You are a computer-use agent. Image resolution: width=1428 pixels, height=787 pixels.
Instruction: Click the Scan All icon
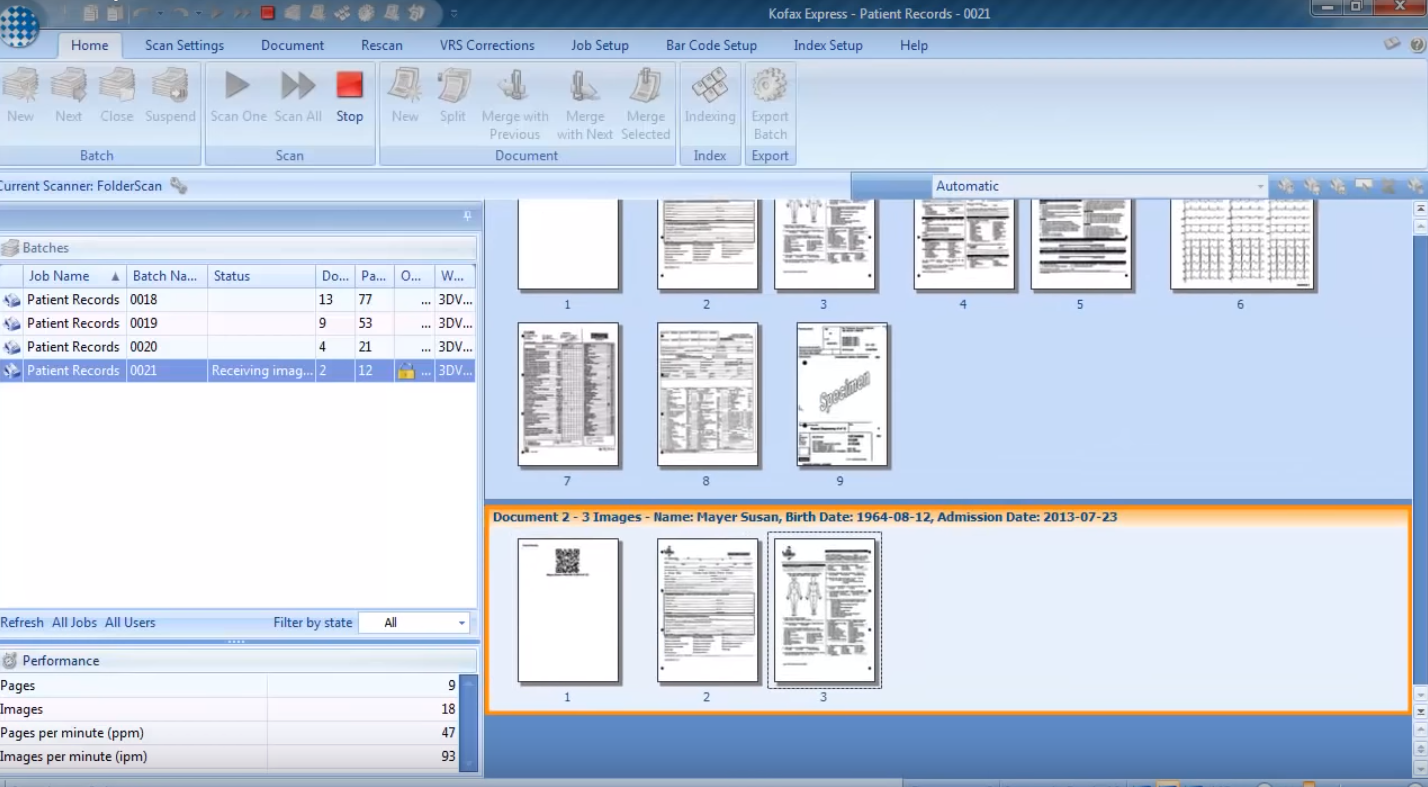tap(298, 86)
